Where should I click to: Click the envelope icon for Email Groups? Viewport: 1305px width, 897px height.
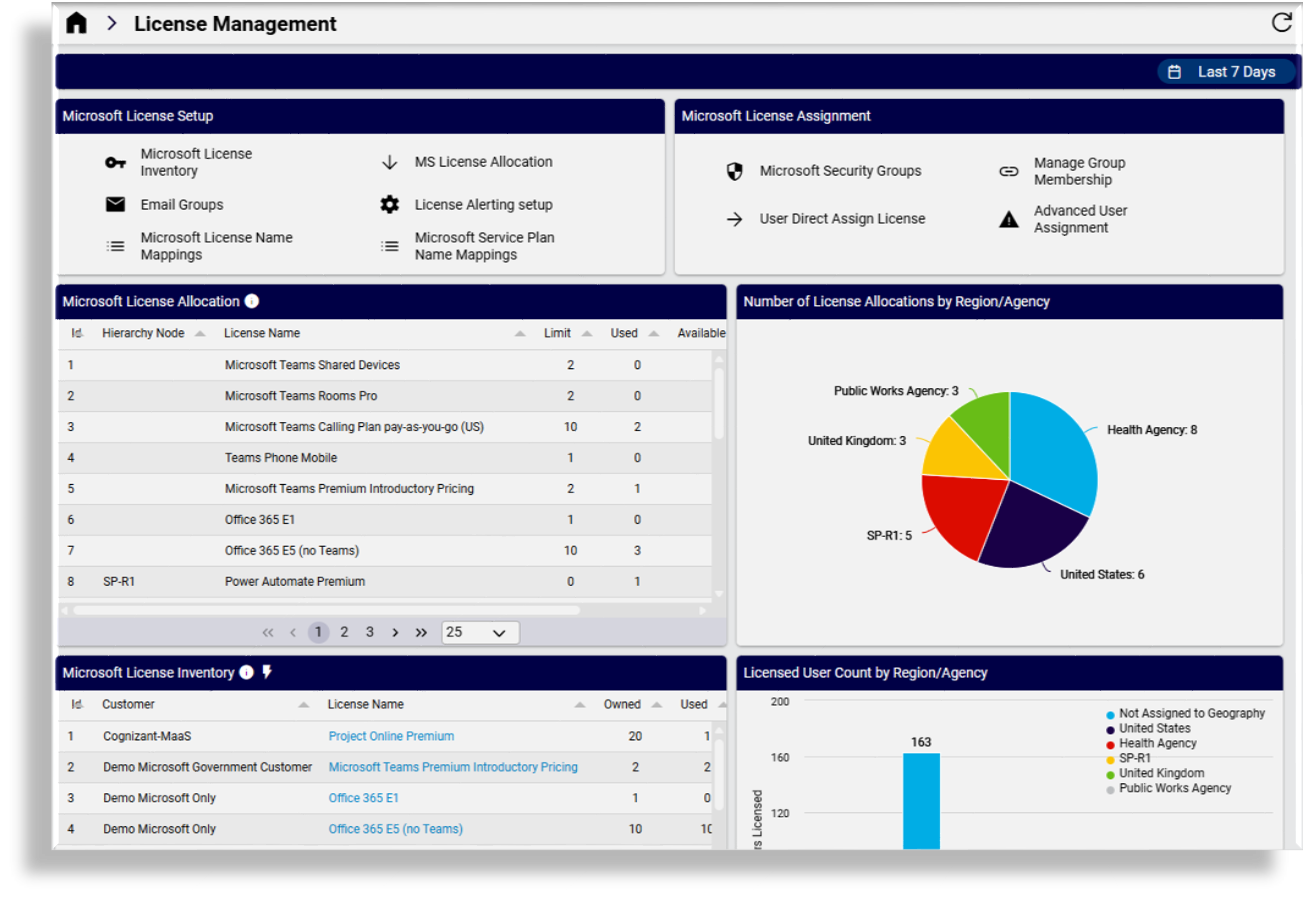click(116, 204)
